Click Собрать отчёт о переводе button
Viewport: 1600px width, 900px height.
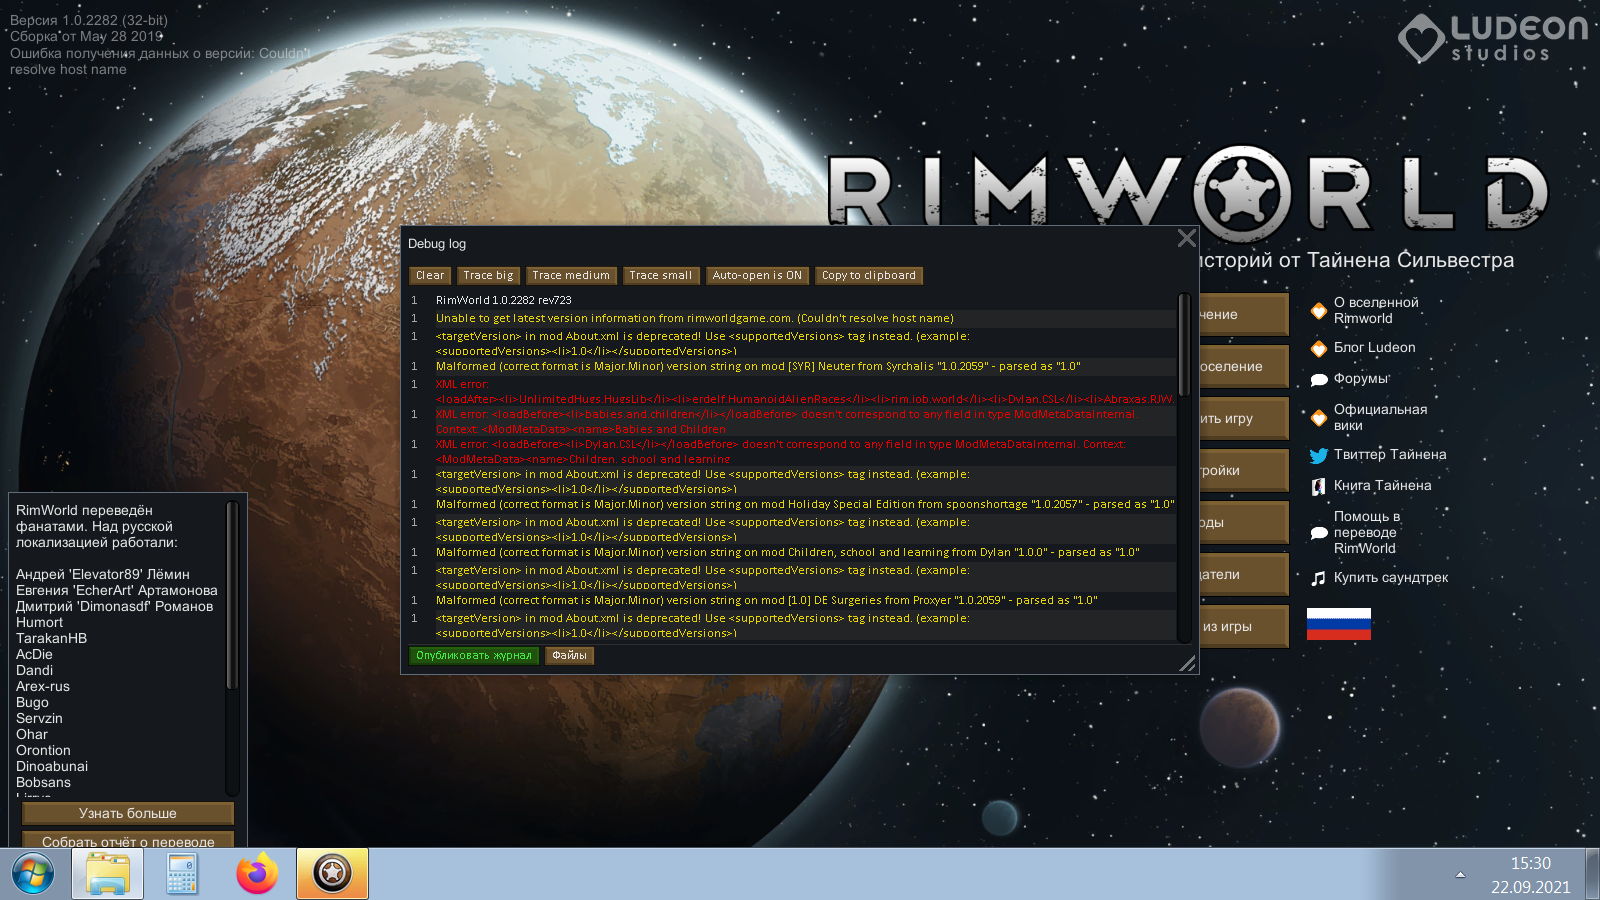pos(128,841)
